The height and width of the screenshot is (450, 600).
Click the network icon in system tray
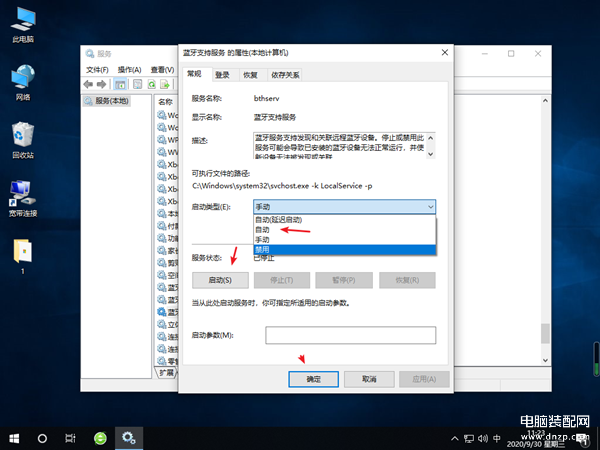tap(469, 439)
